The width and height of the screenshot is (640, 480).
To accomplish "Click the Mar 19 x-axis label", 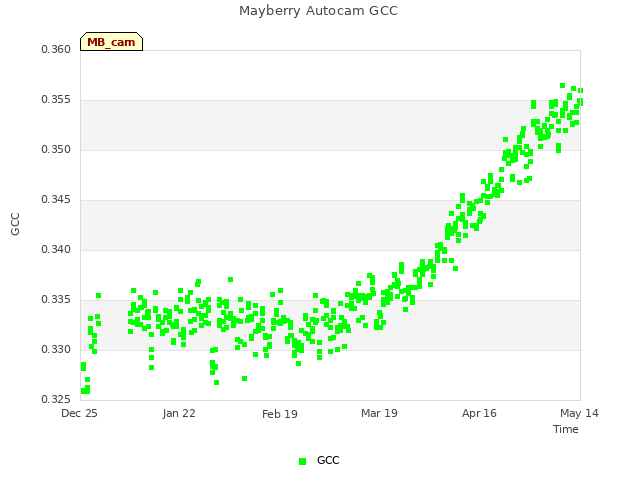I will click(379, 413).
